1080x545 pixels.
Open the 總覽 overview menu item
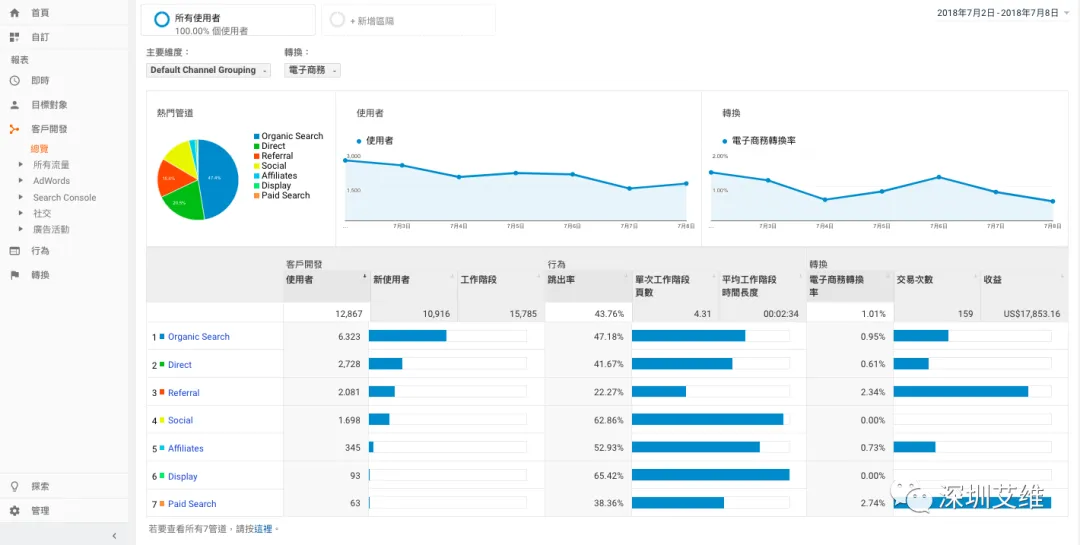click(x=40, y=149)
